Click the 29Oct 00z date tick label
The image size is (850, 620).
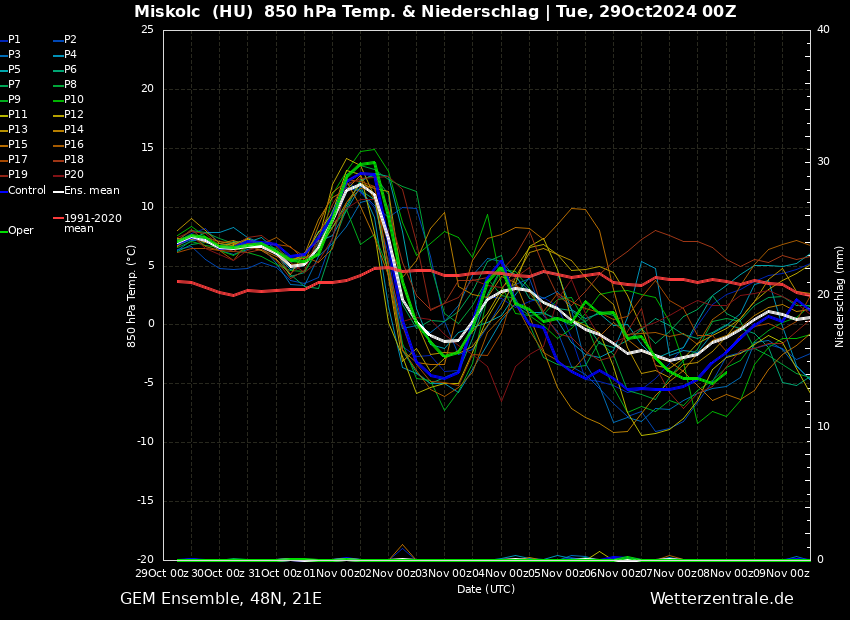(x=162, y=573)
